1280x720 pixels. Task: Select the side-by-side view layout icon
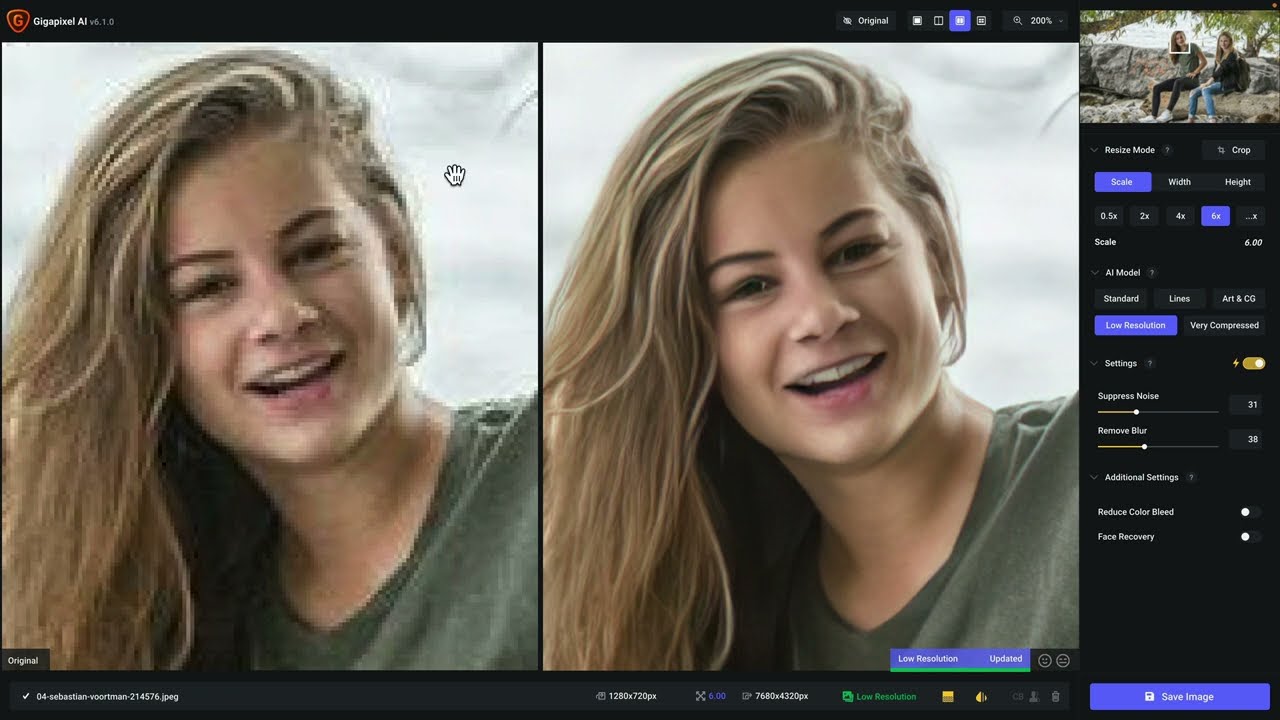[960, 21]
